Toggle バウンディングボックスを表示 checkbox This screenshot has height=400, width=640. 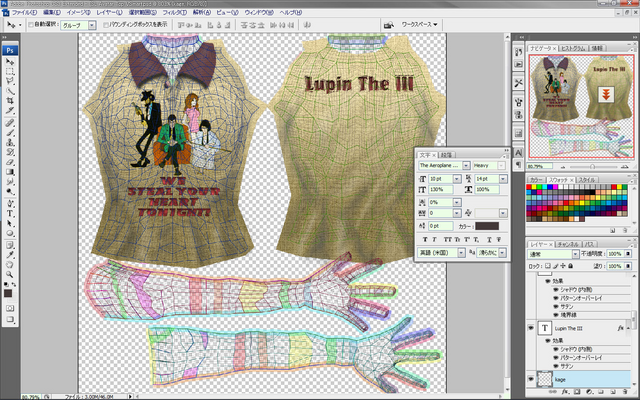tap(106, 25)
